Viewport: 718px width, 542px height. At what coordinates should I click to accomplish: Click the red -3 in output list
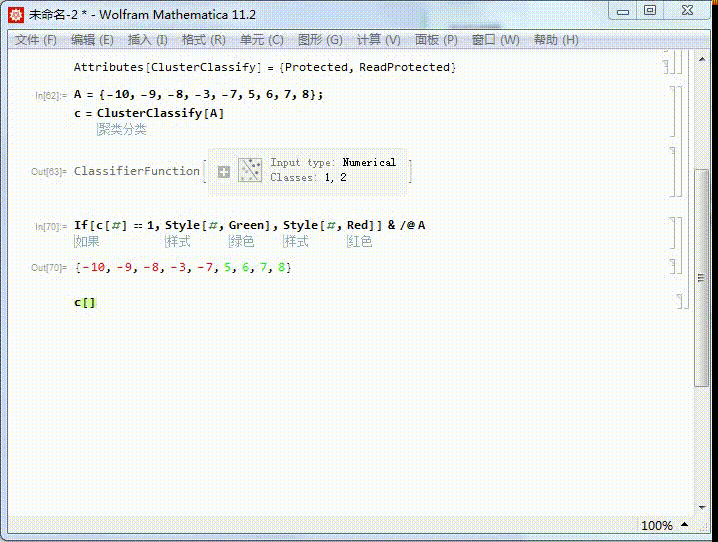coord(179,267)
